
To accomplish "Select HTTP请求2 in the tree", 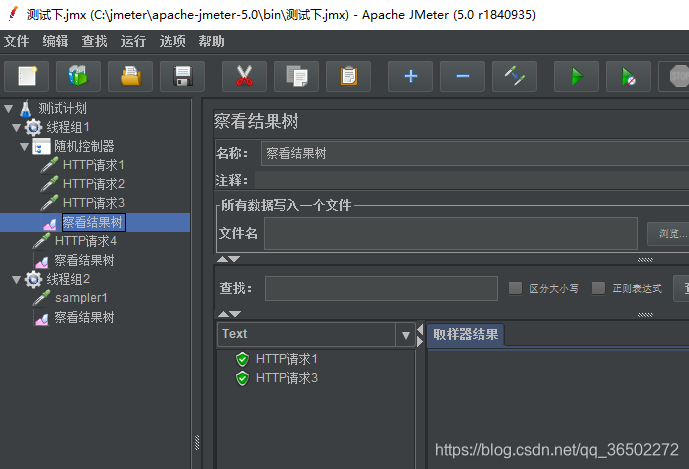I will pos(94,184).
